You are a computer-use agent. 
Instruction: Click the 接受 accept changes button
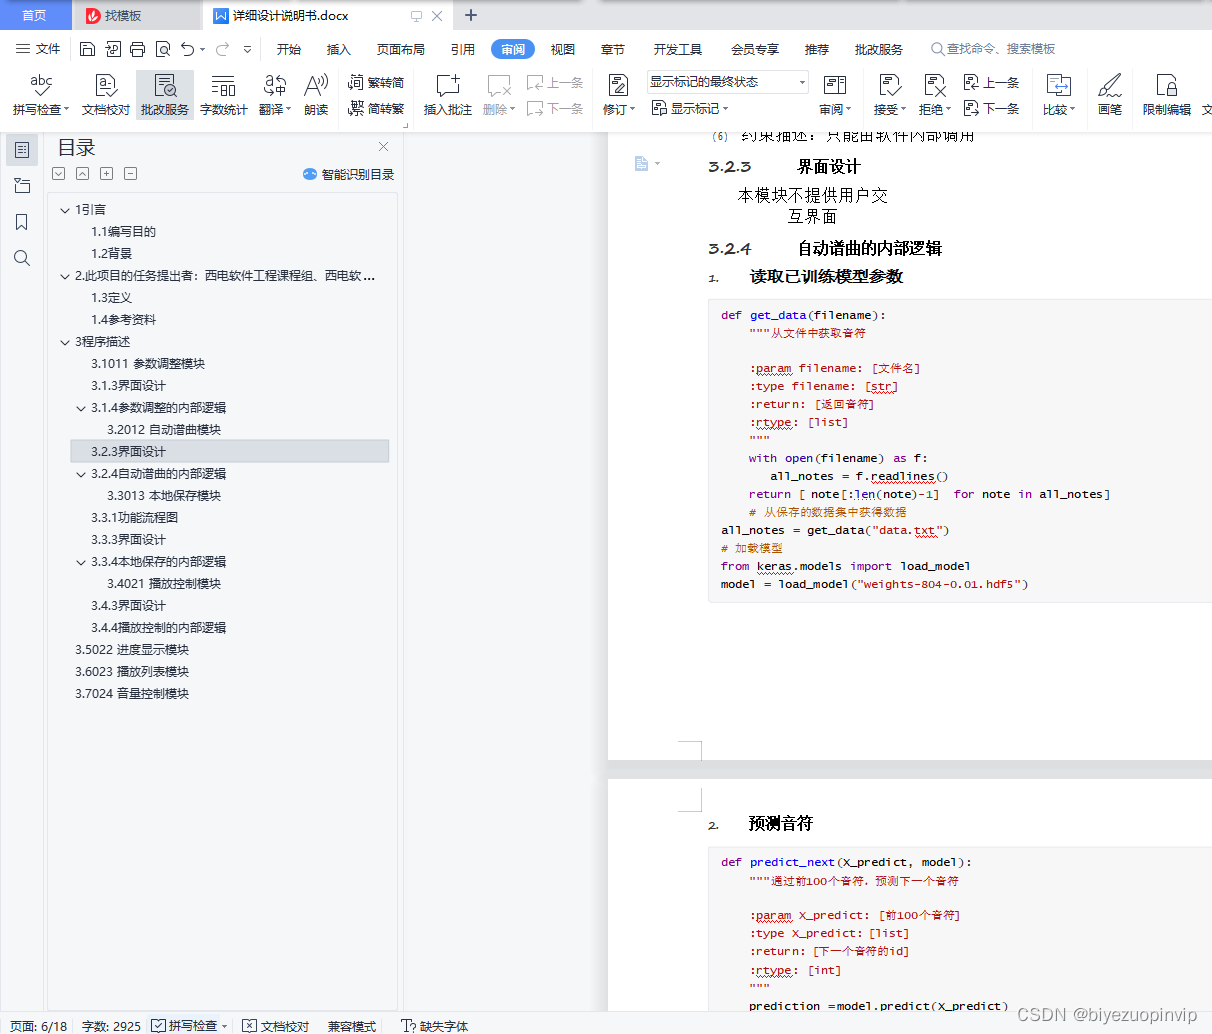889,95
